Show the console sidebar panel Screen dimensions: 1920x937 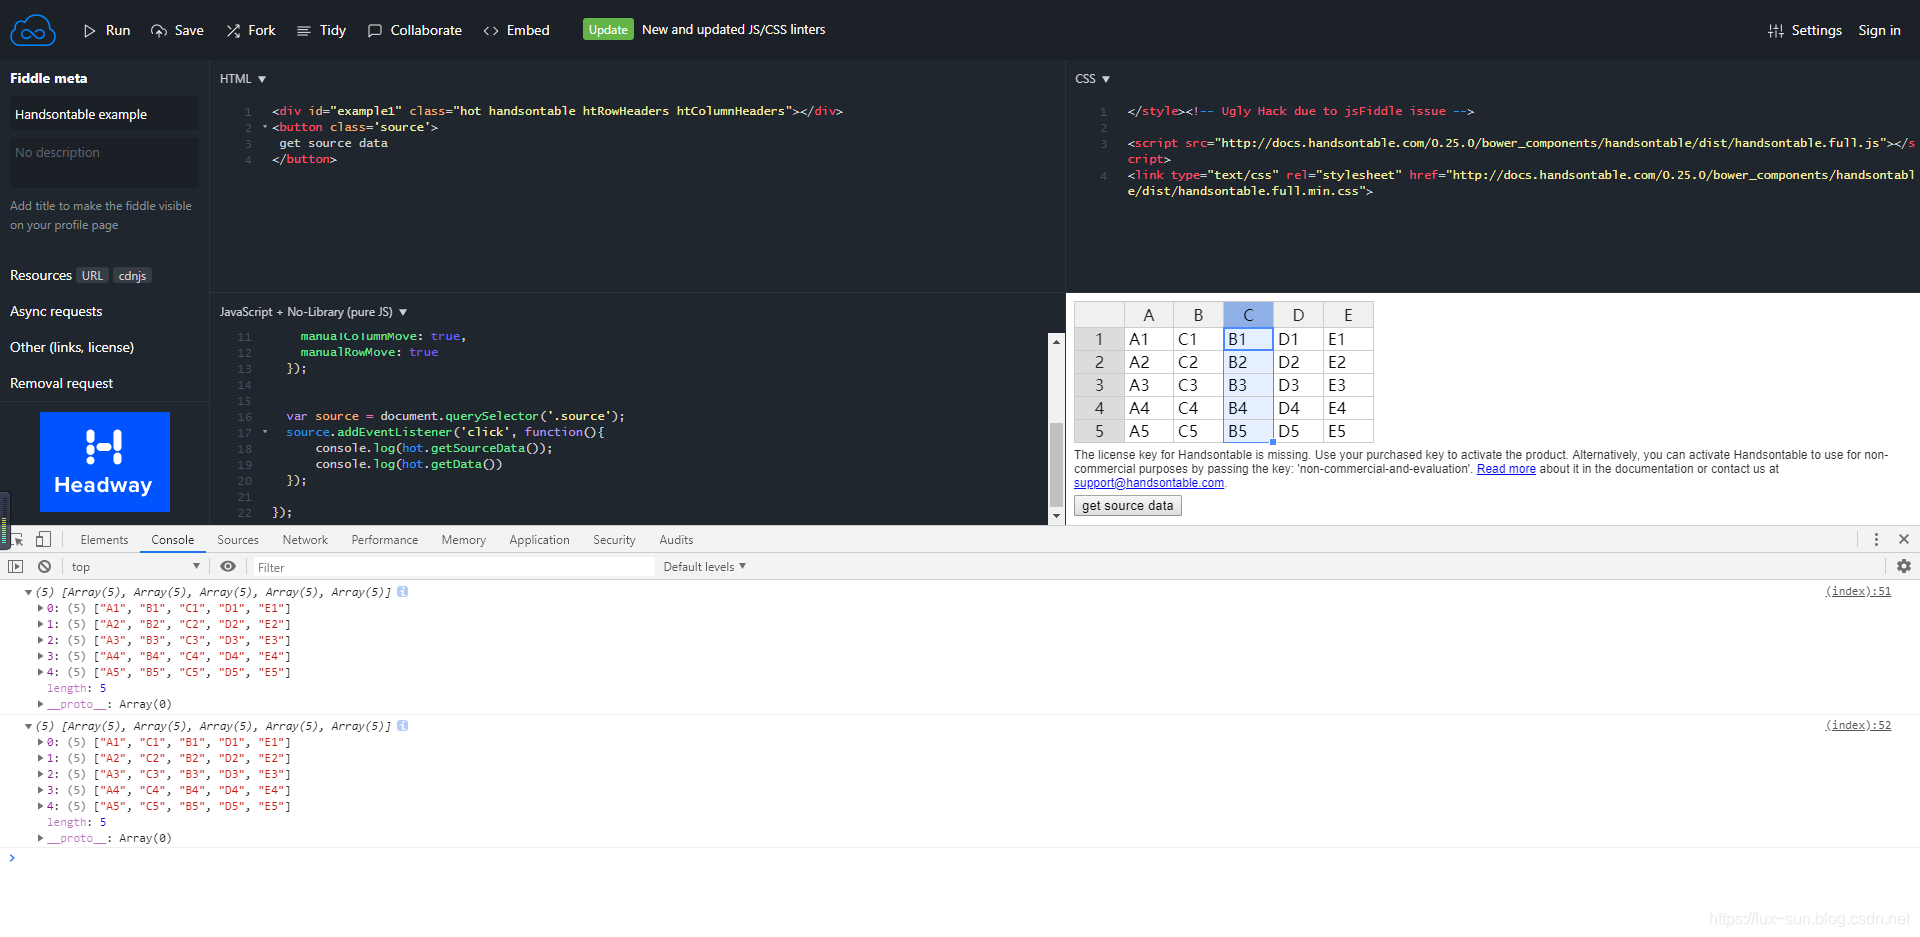15,566
